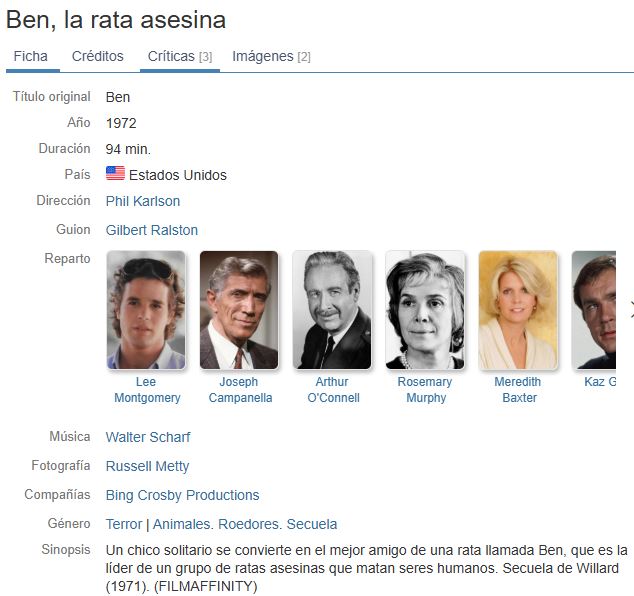Click Joseph Campanella's photo thumbnail
The height and width of the screenshot is (596, 634).
click(239, 310)
